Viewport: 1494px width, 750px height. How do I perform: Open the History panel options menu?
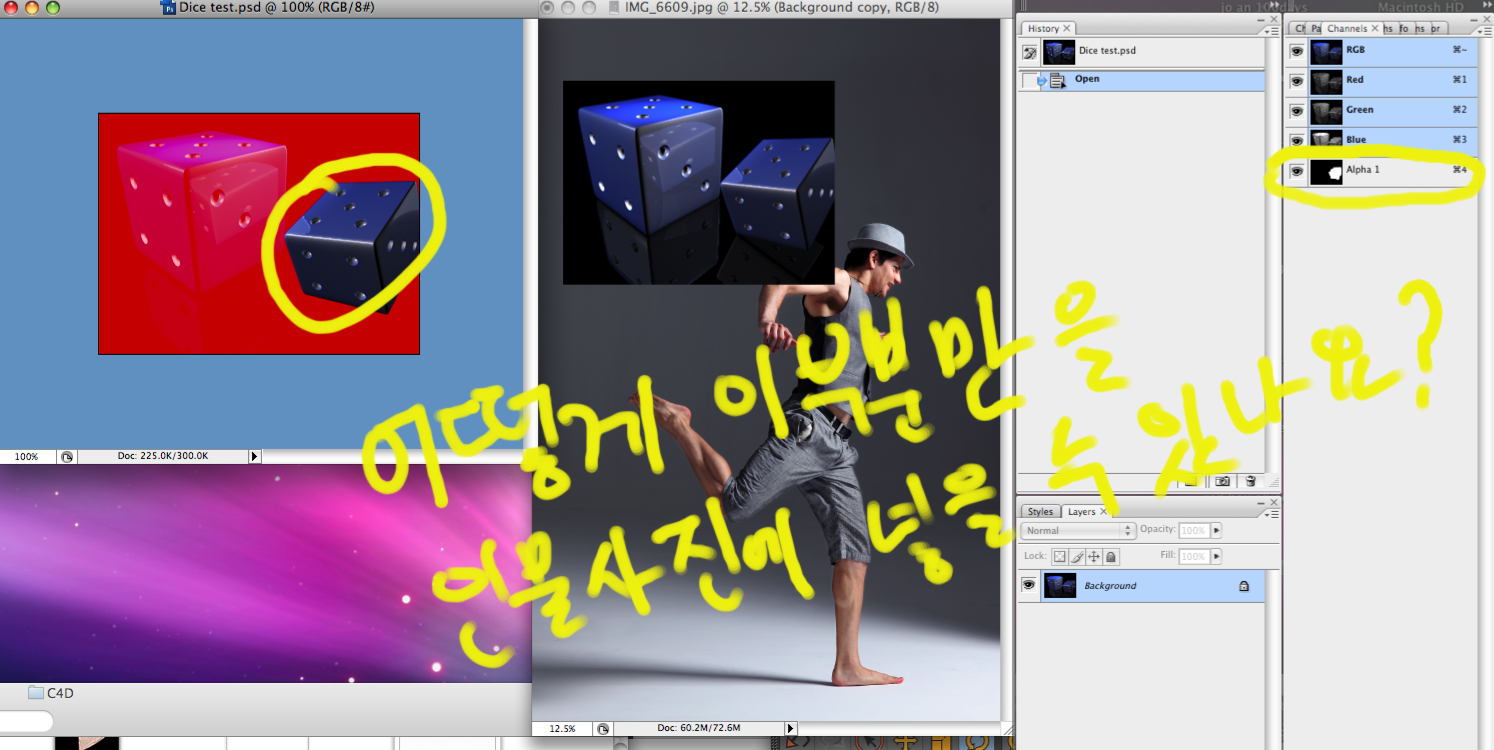[1270, 30]
